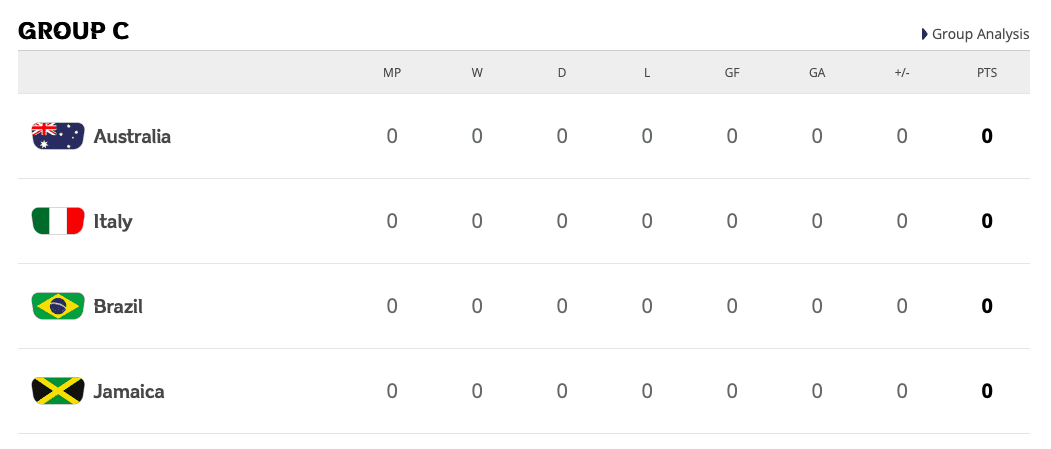This screenshot has width=1051, height=449.
Task: Click the MP column header
Action: (392, 73)
